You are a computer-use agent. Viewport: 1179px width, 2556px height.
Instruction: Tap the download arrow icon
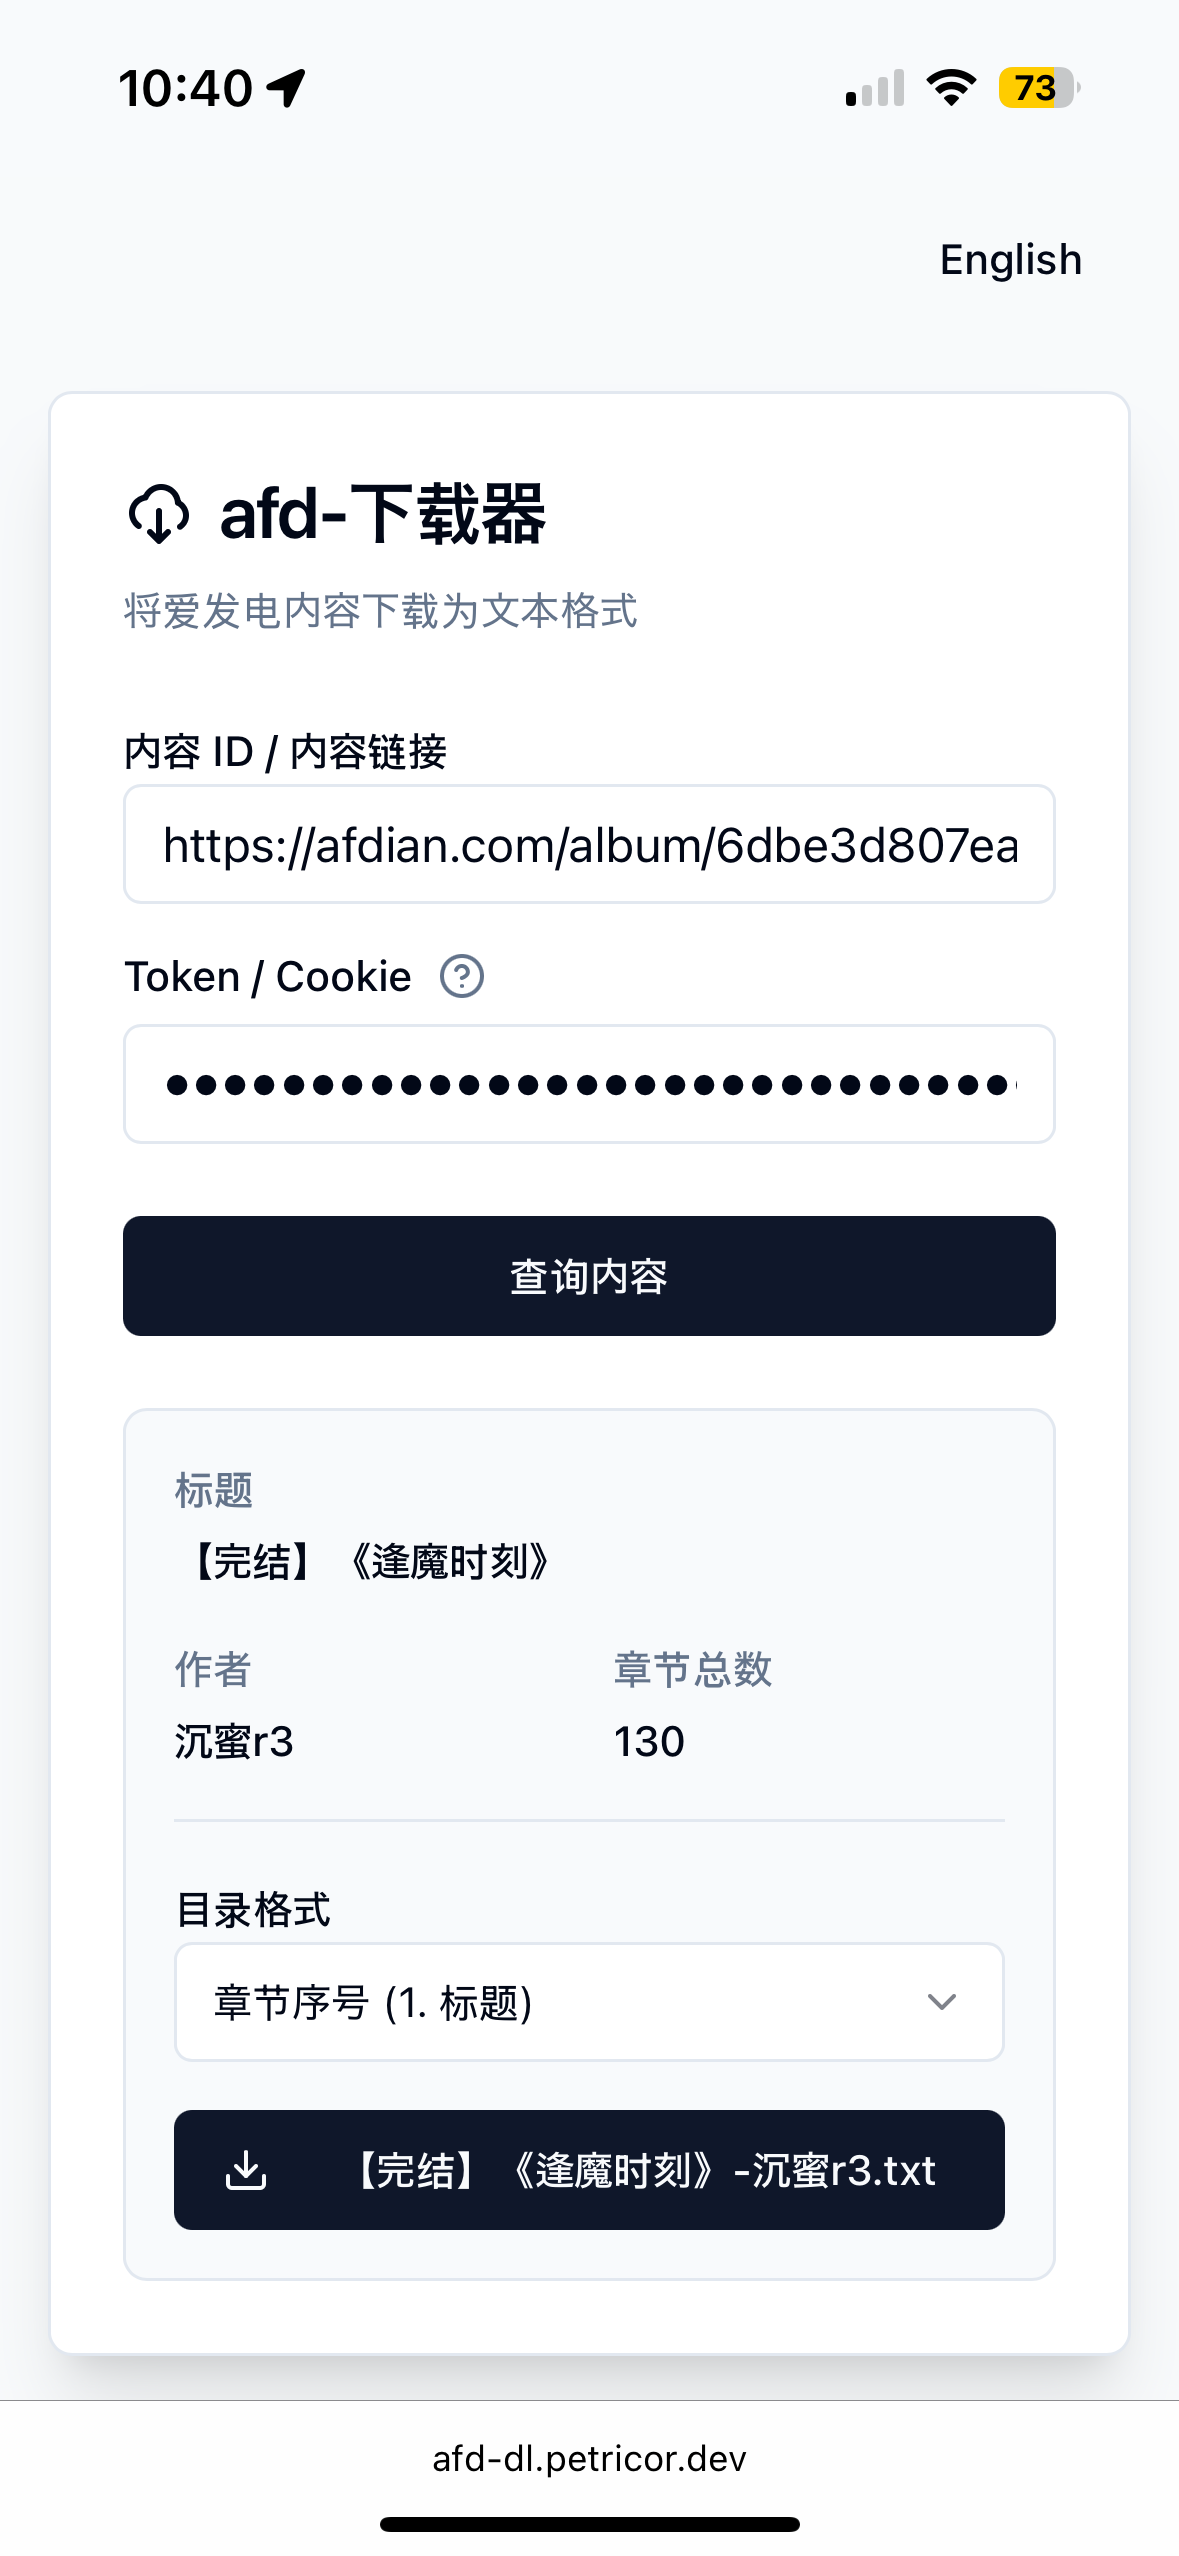click(246, 2170)
